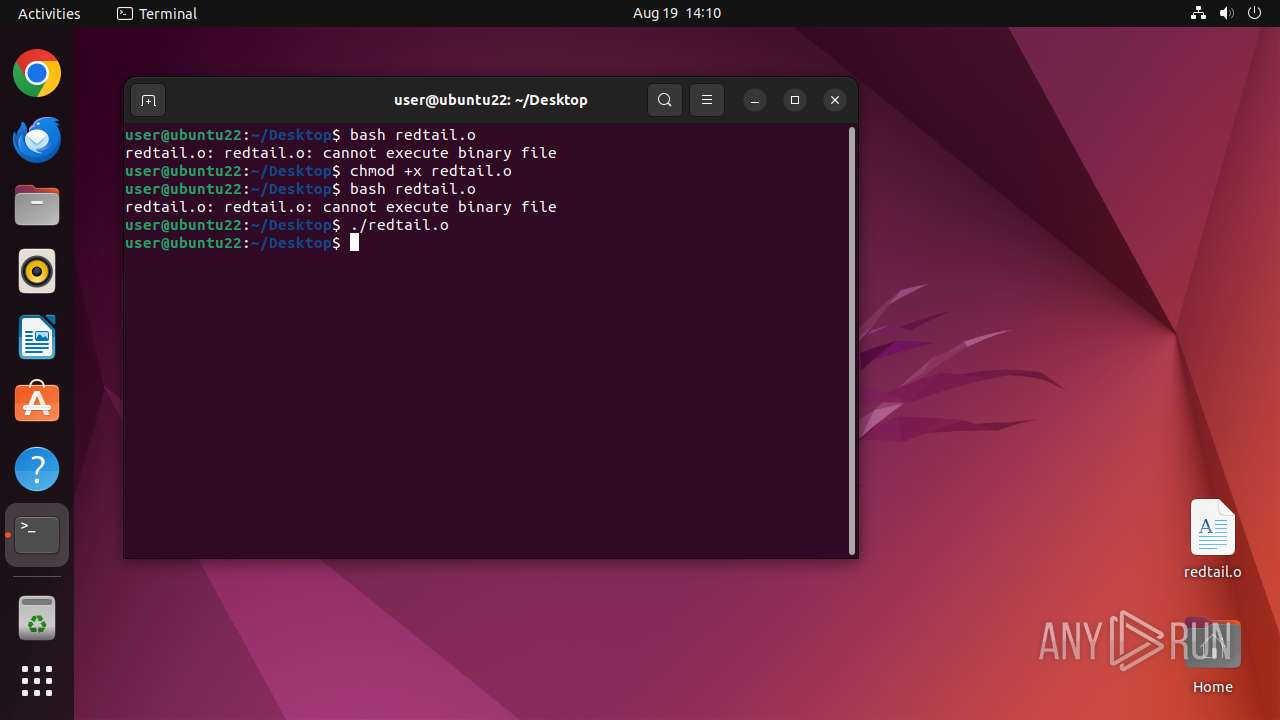Maximize the terminal window
This screenshot has height=720, width=1280.
tap(795, 100)
